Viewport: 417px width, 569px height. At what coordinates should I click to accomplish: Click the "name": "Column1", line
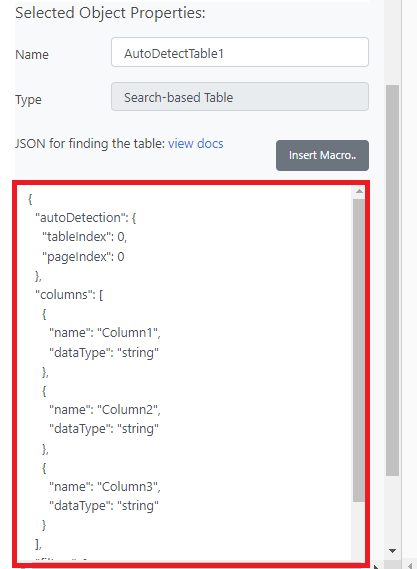coord(105,333)
